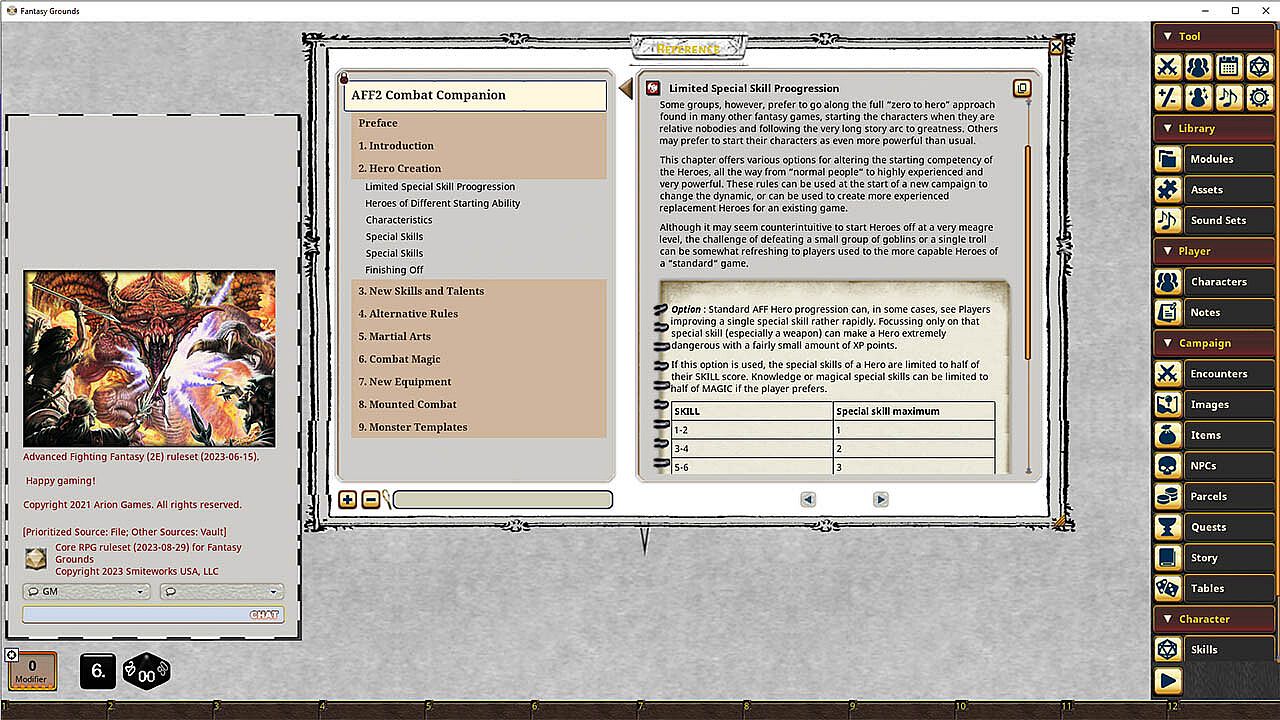The width and height of the screenshot is (1280, 720).
Task: Collapse the Player sidebar section
Action: point(1214,251)
